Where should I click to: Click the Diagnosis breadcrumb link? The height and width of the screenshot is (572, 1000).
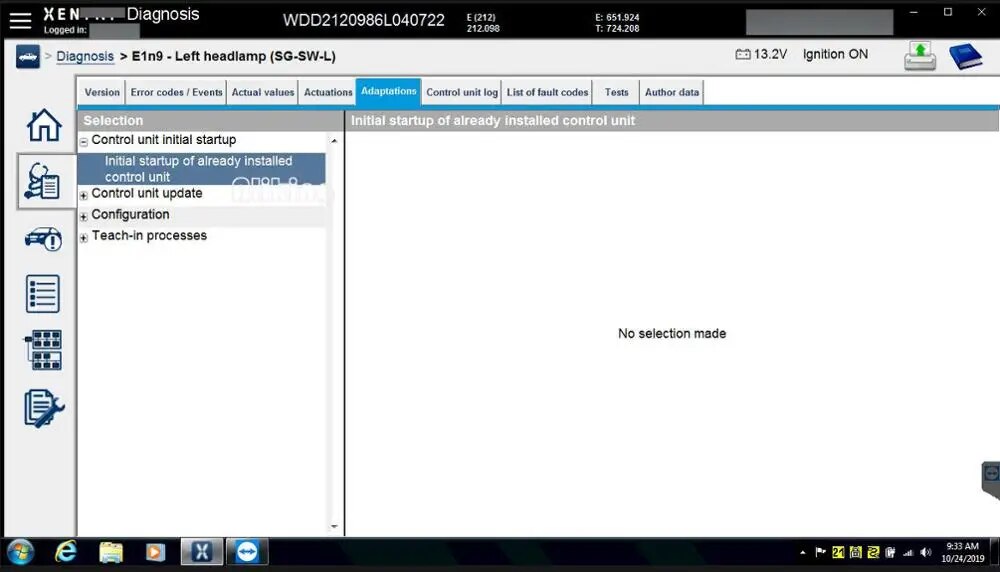85,56
